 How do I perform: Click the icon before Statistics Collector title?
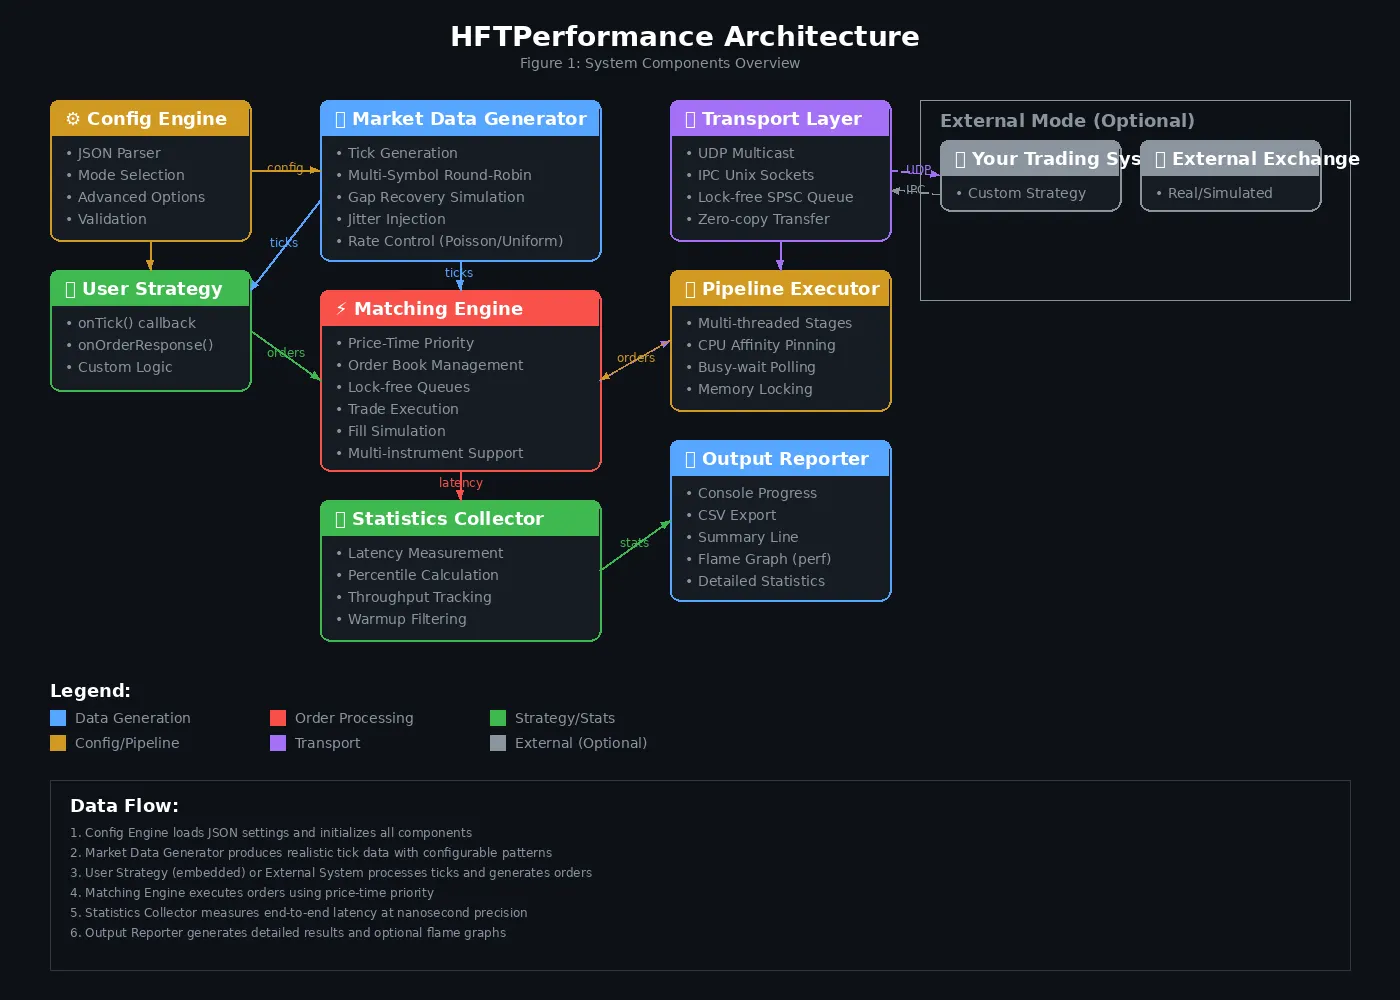pos(340,519)
